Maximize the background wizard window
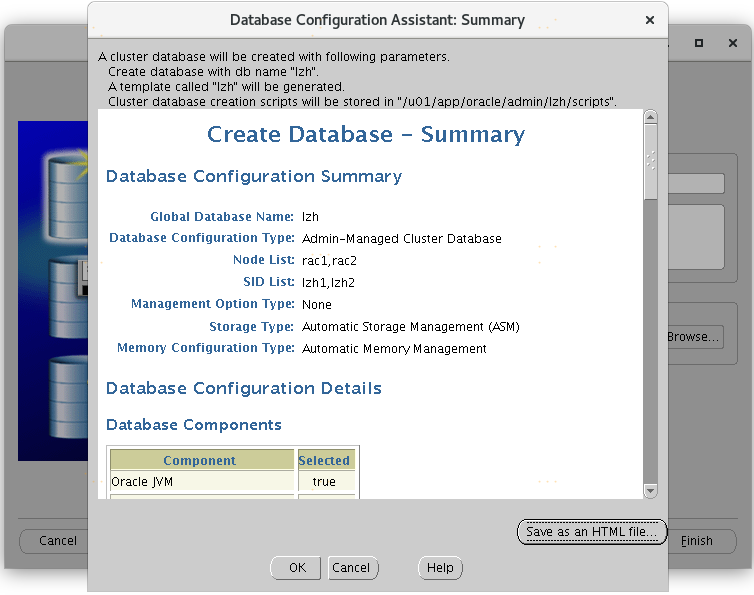 699,43
